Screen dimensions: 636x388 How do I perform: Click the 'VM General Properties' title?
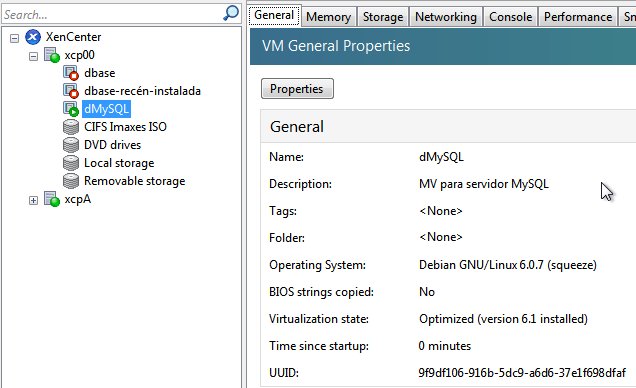(x=336, y=46)
